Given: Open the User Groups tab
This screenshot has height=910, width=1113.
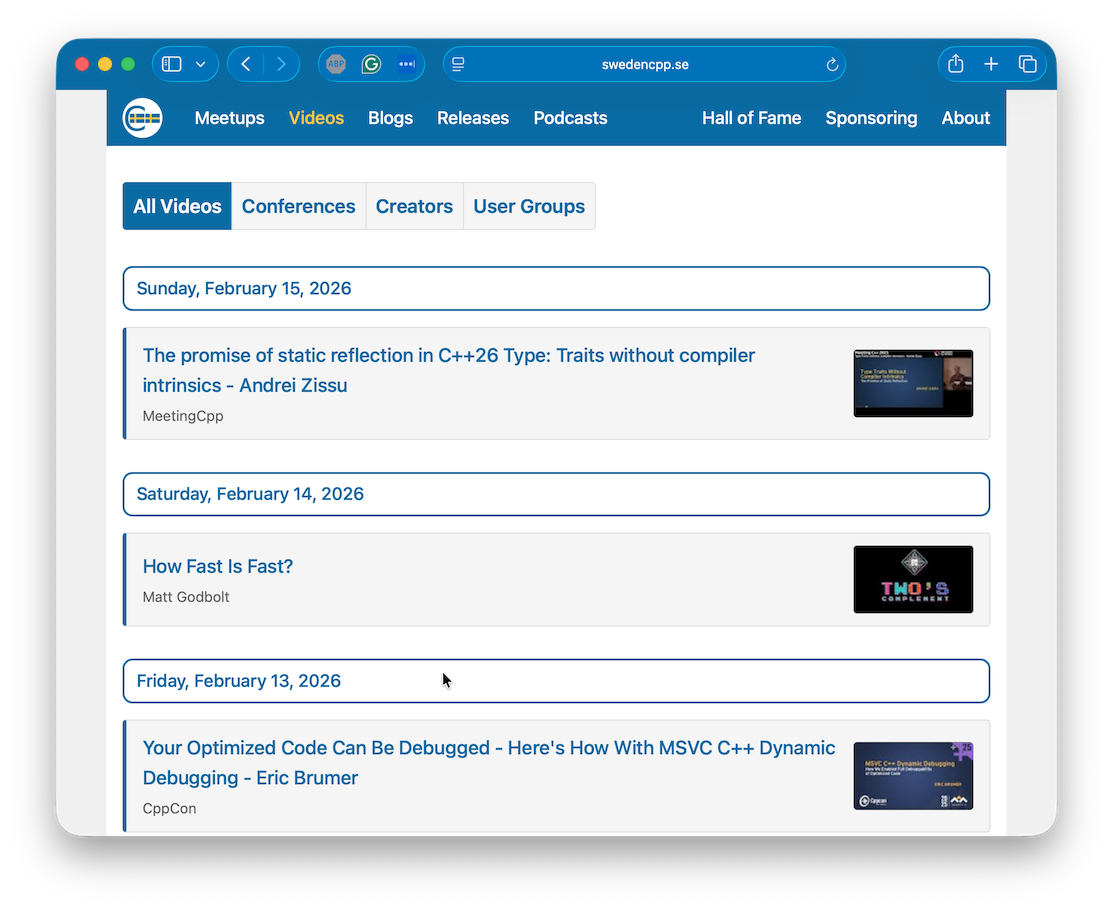Looking at the screenshot, I should tap(529, 206).
